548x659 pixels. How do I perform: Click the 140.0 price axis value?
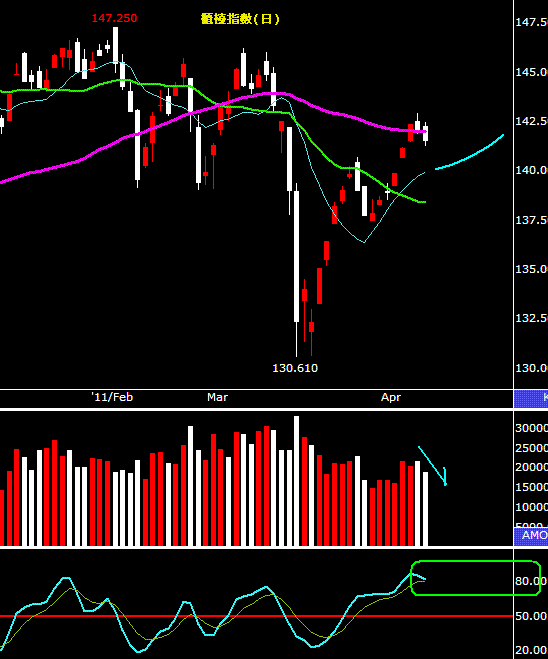click(532, 170)
